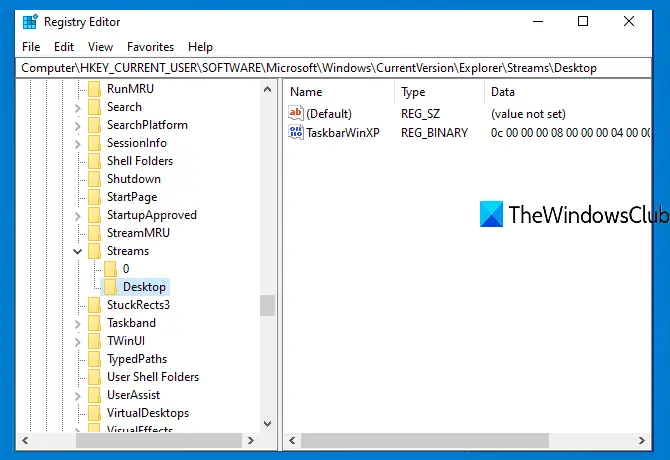Click the registry path address bar
Screen dimensions: 670x460
[x=334, y=68]
